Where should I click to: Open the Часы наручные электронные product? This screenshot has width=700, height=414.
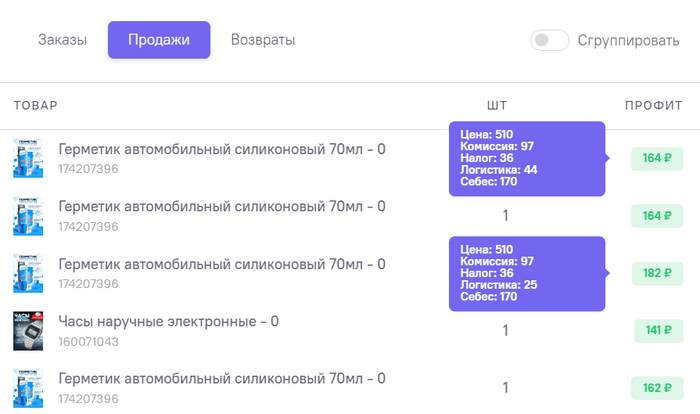point(168,322)
